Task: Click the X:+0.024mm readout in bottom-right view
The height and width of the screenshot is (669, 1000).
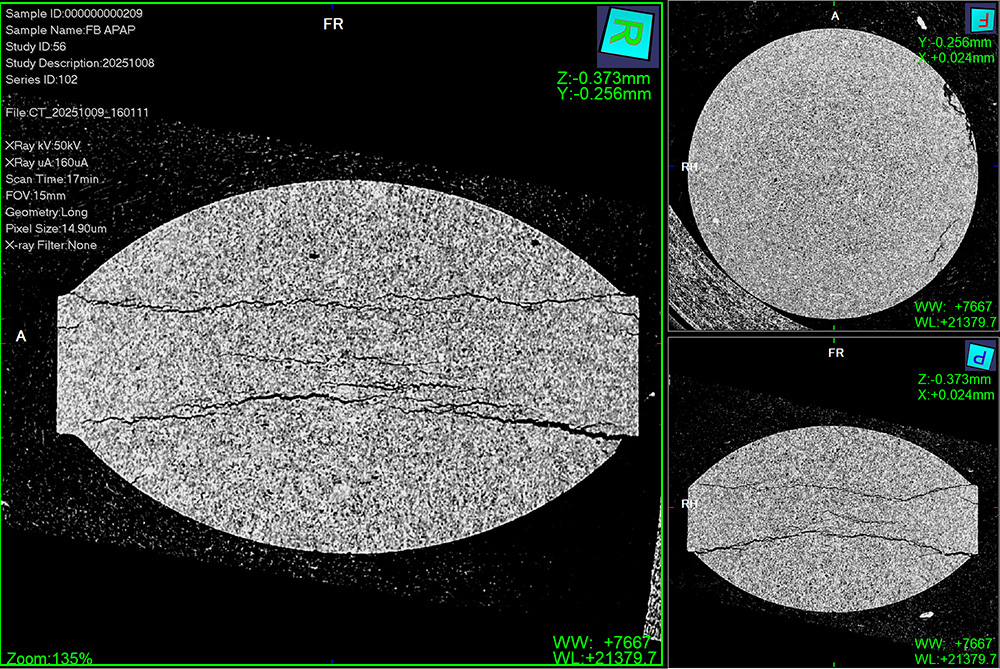Action: coord(955,394)
